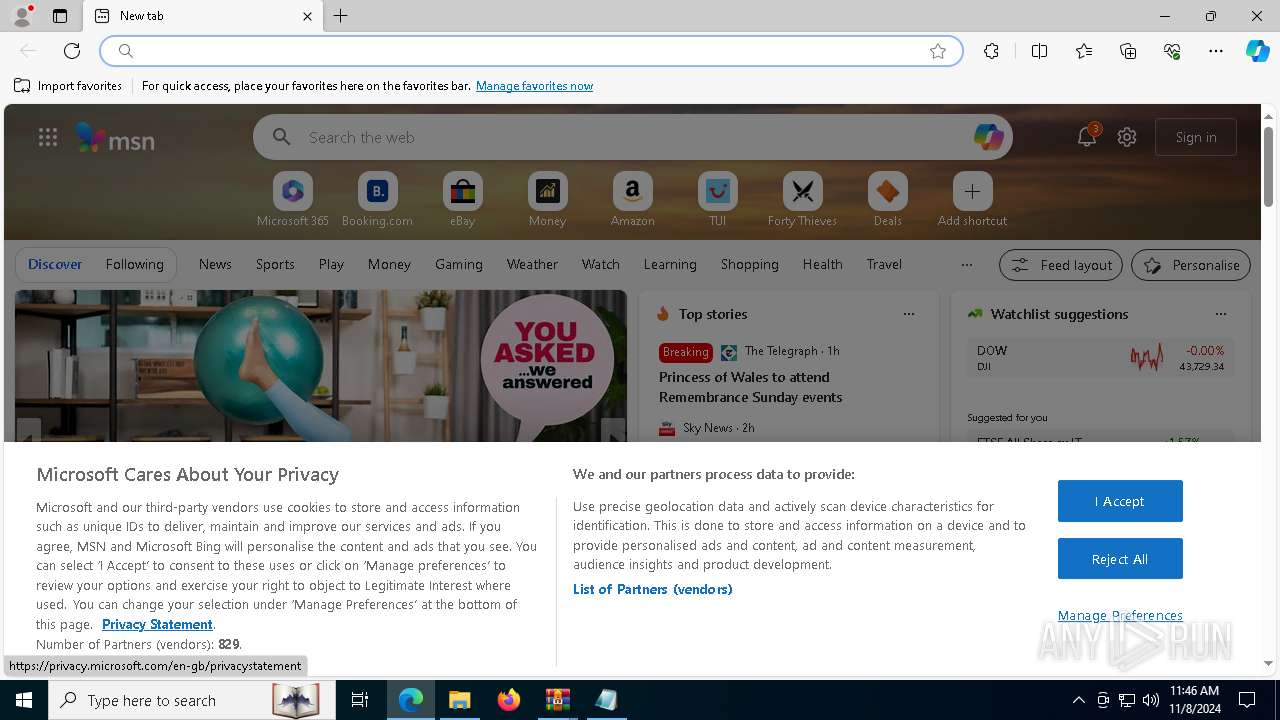Open the Extensions puzzle icon
The width and height of the screenshot is (1280, 720).
tap(991, 51)
